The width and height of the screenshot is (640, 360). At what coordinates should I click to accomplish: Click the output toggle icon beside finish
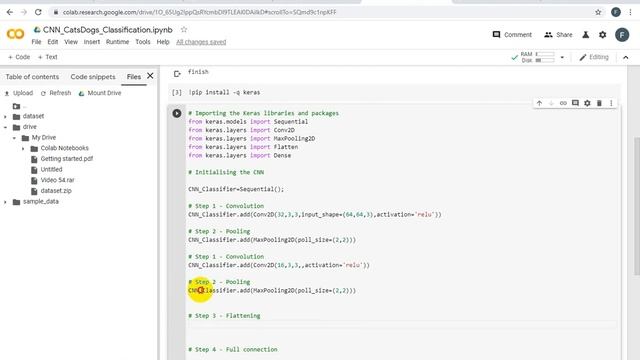coord(177,74)
